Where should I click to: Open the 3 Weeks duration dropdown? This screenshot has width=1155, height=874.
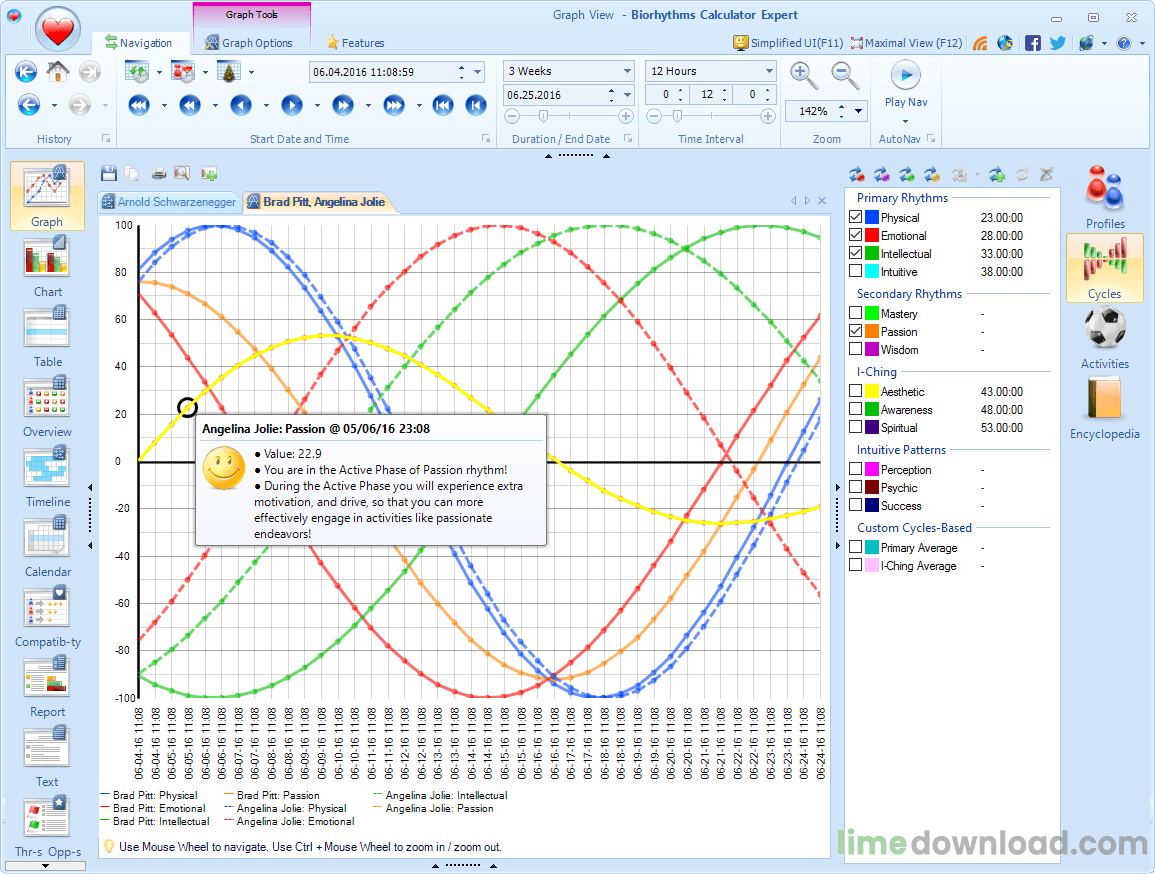point(628,71)
